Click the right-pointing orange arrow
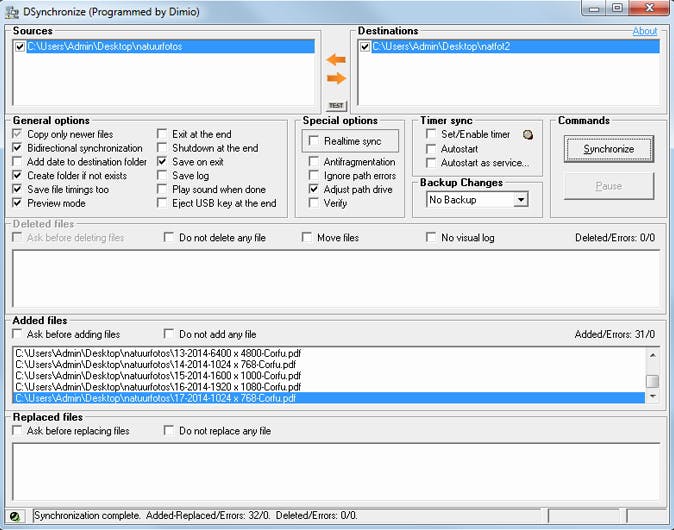 coord(336,78)
